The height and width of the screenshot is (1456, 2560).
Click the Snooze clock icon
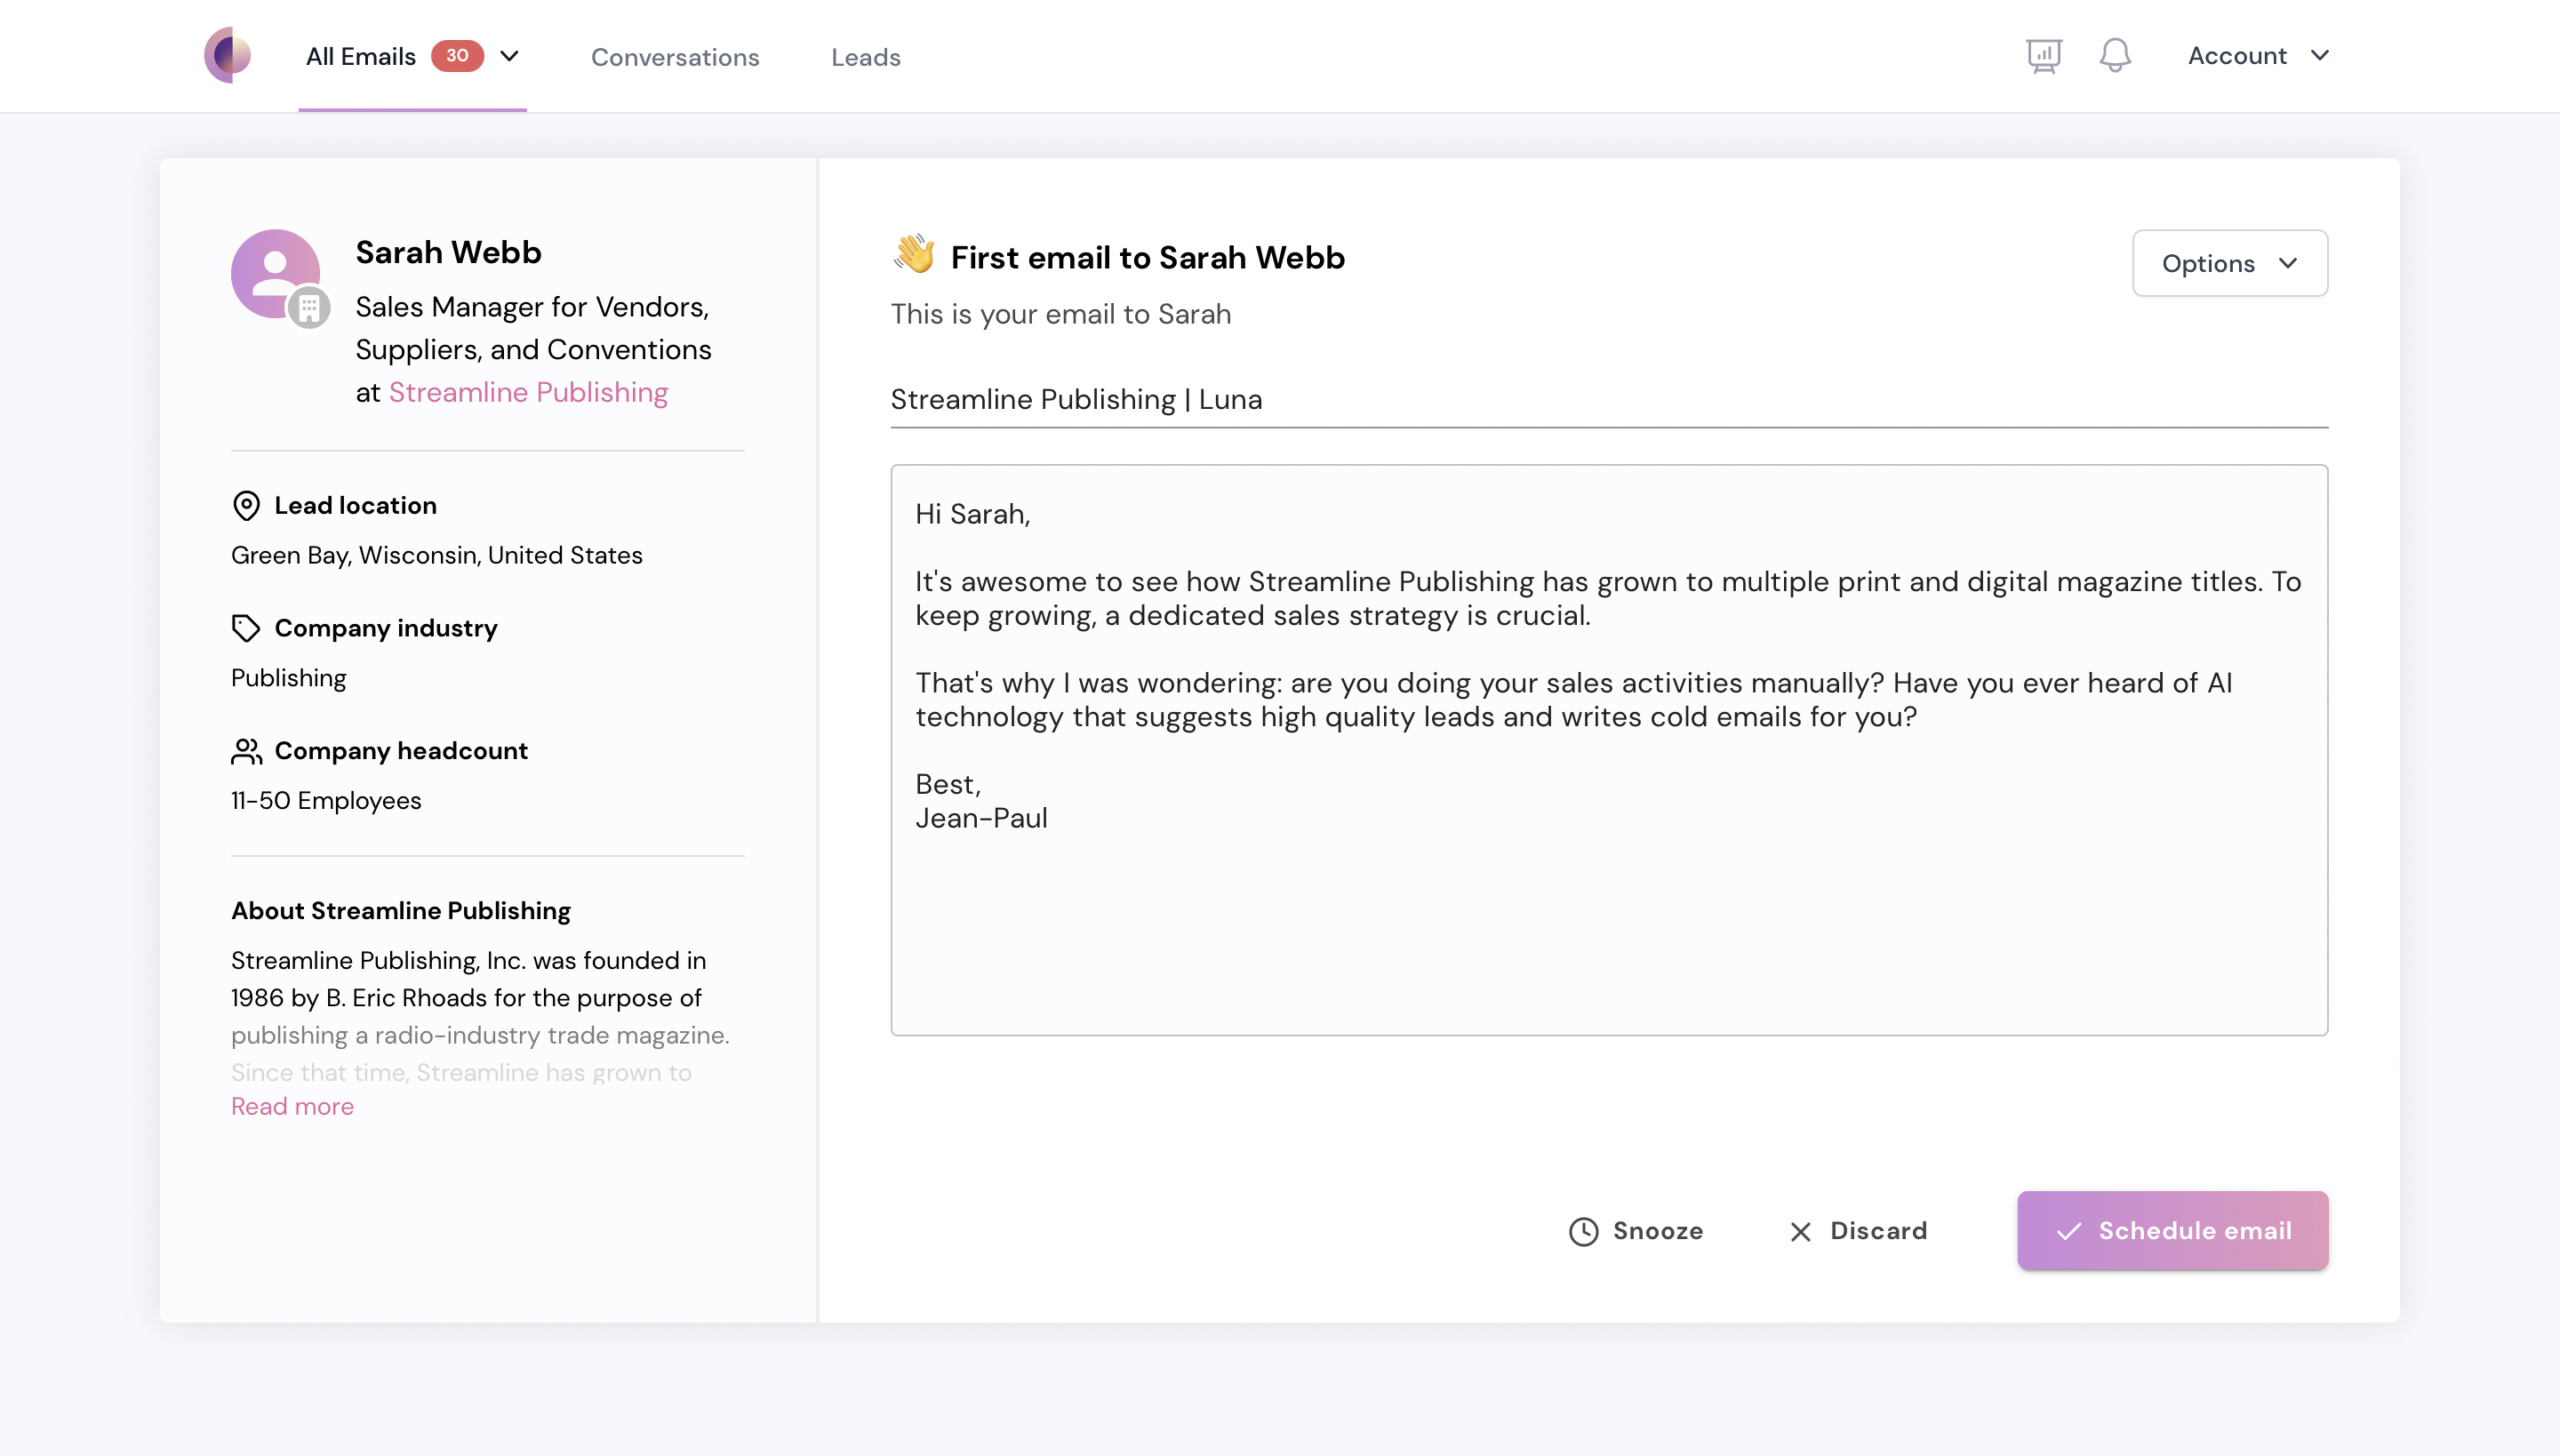pos(1583,1231)
